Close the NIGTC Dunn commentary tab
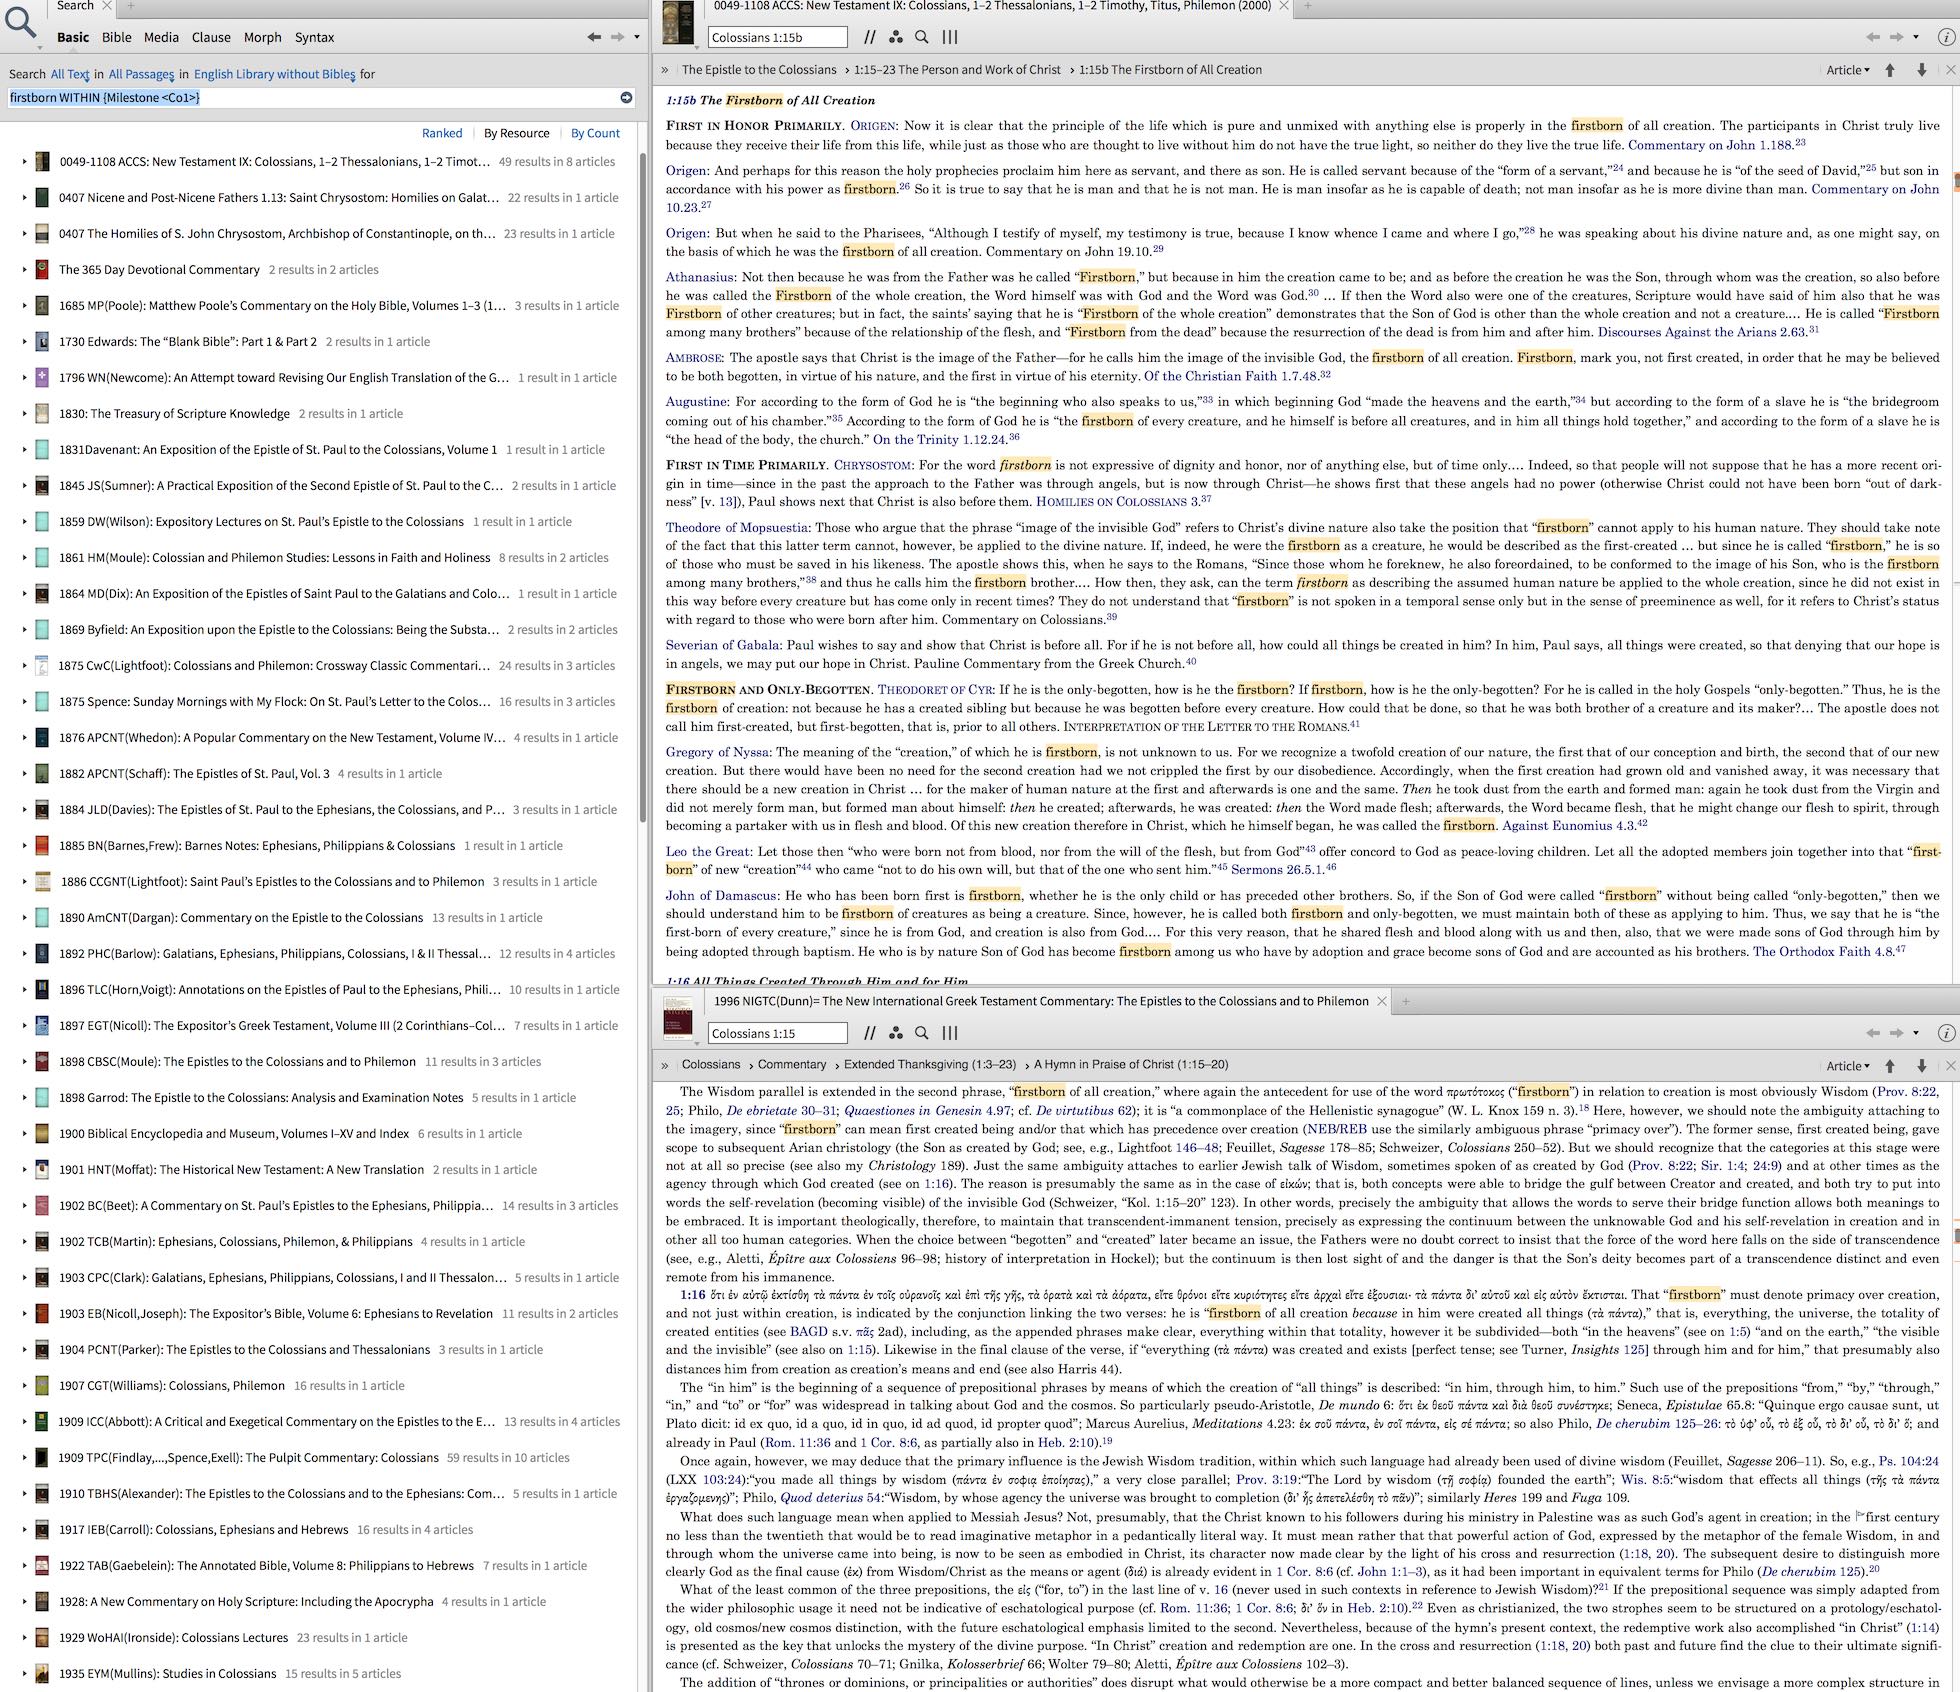The image size is (1960, 1692). [1382, 1001]
